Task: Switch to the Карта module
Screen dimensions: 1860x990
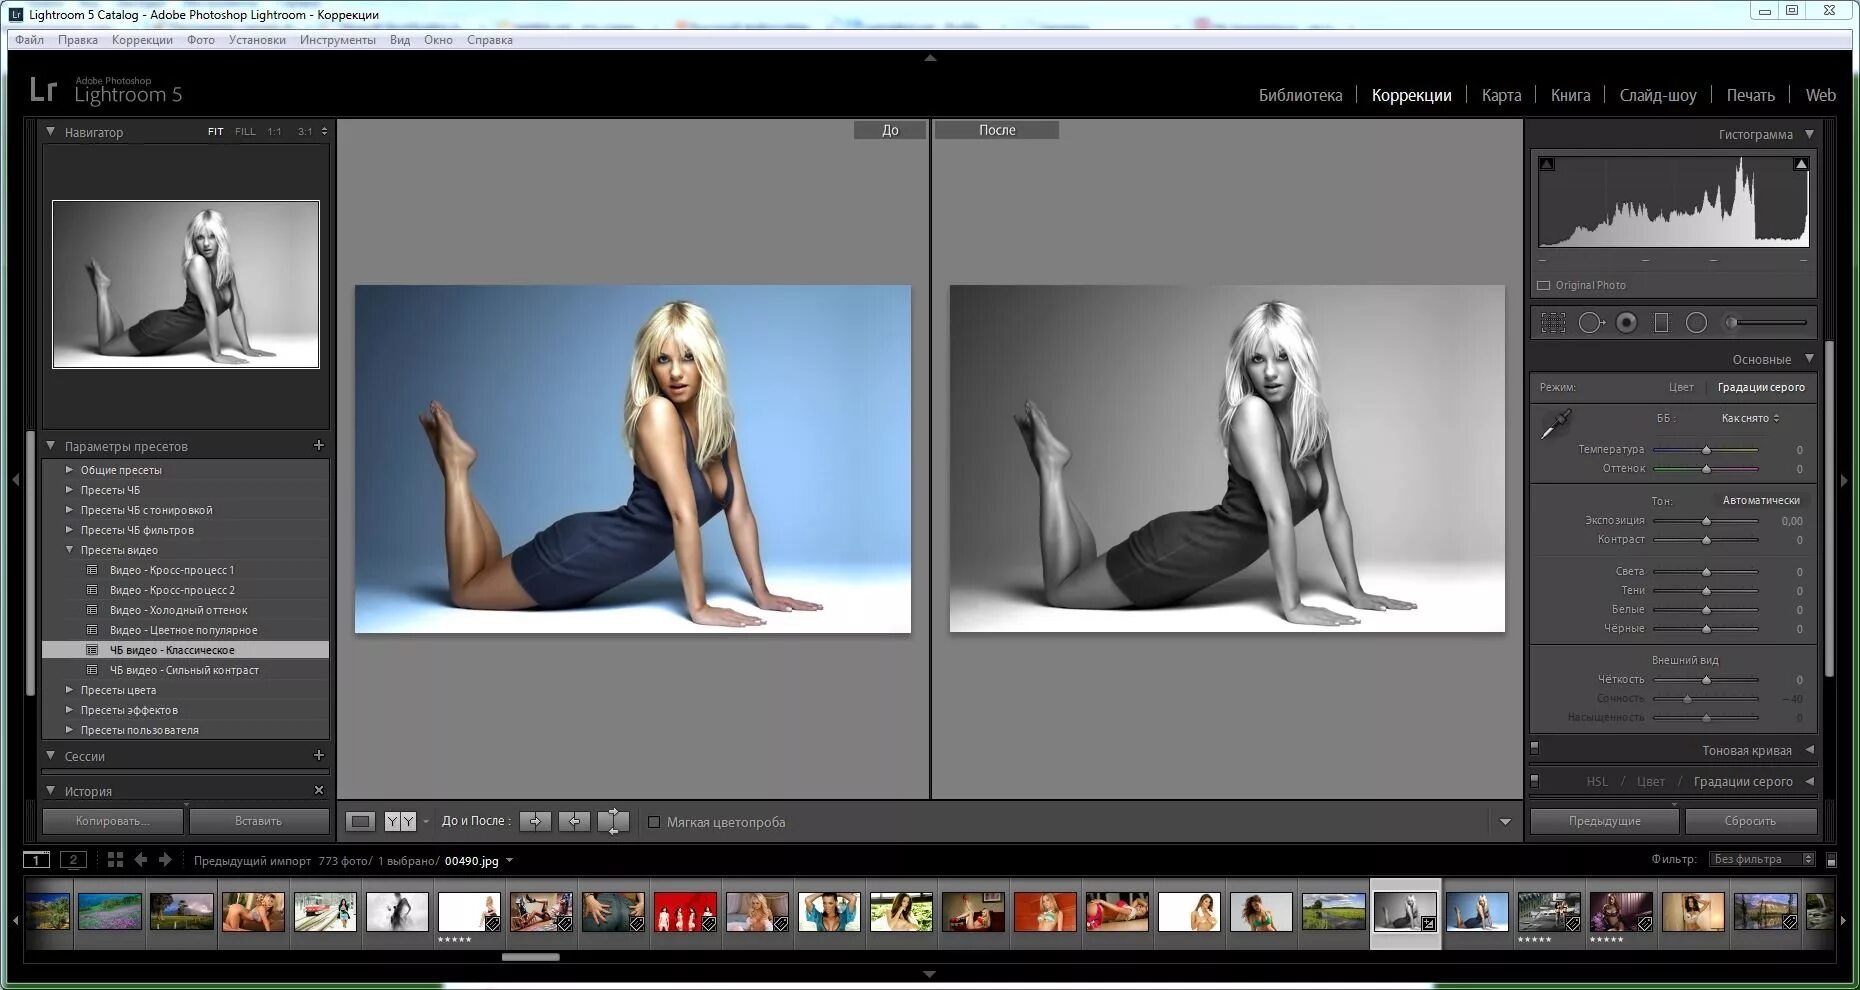Action: point(1501,95)
